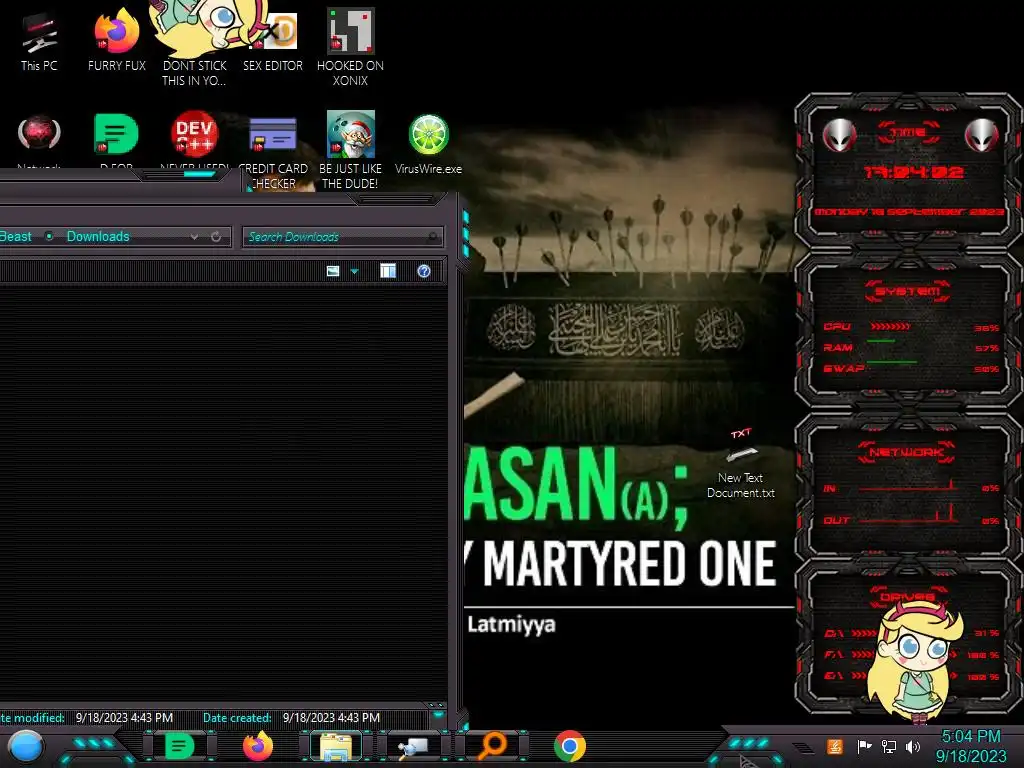Click the RAM usage bar in System gadget
1024x768 pixels.
[881, 342]
